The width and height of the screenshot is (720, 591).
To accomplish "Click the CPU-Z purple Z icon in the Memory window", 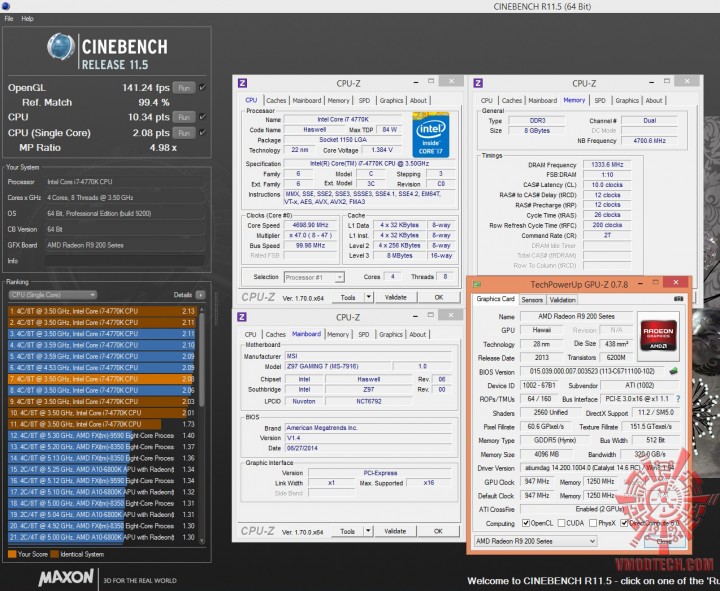I will tap(478, 83).
